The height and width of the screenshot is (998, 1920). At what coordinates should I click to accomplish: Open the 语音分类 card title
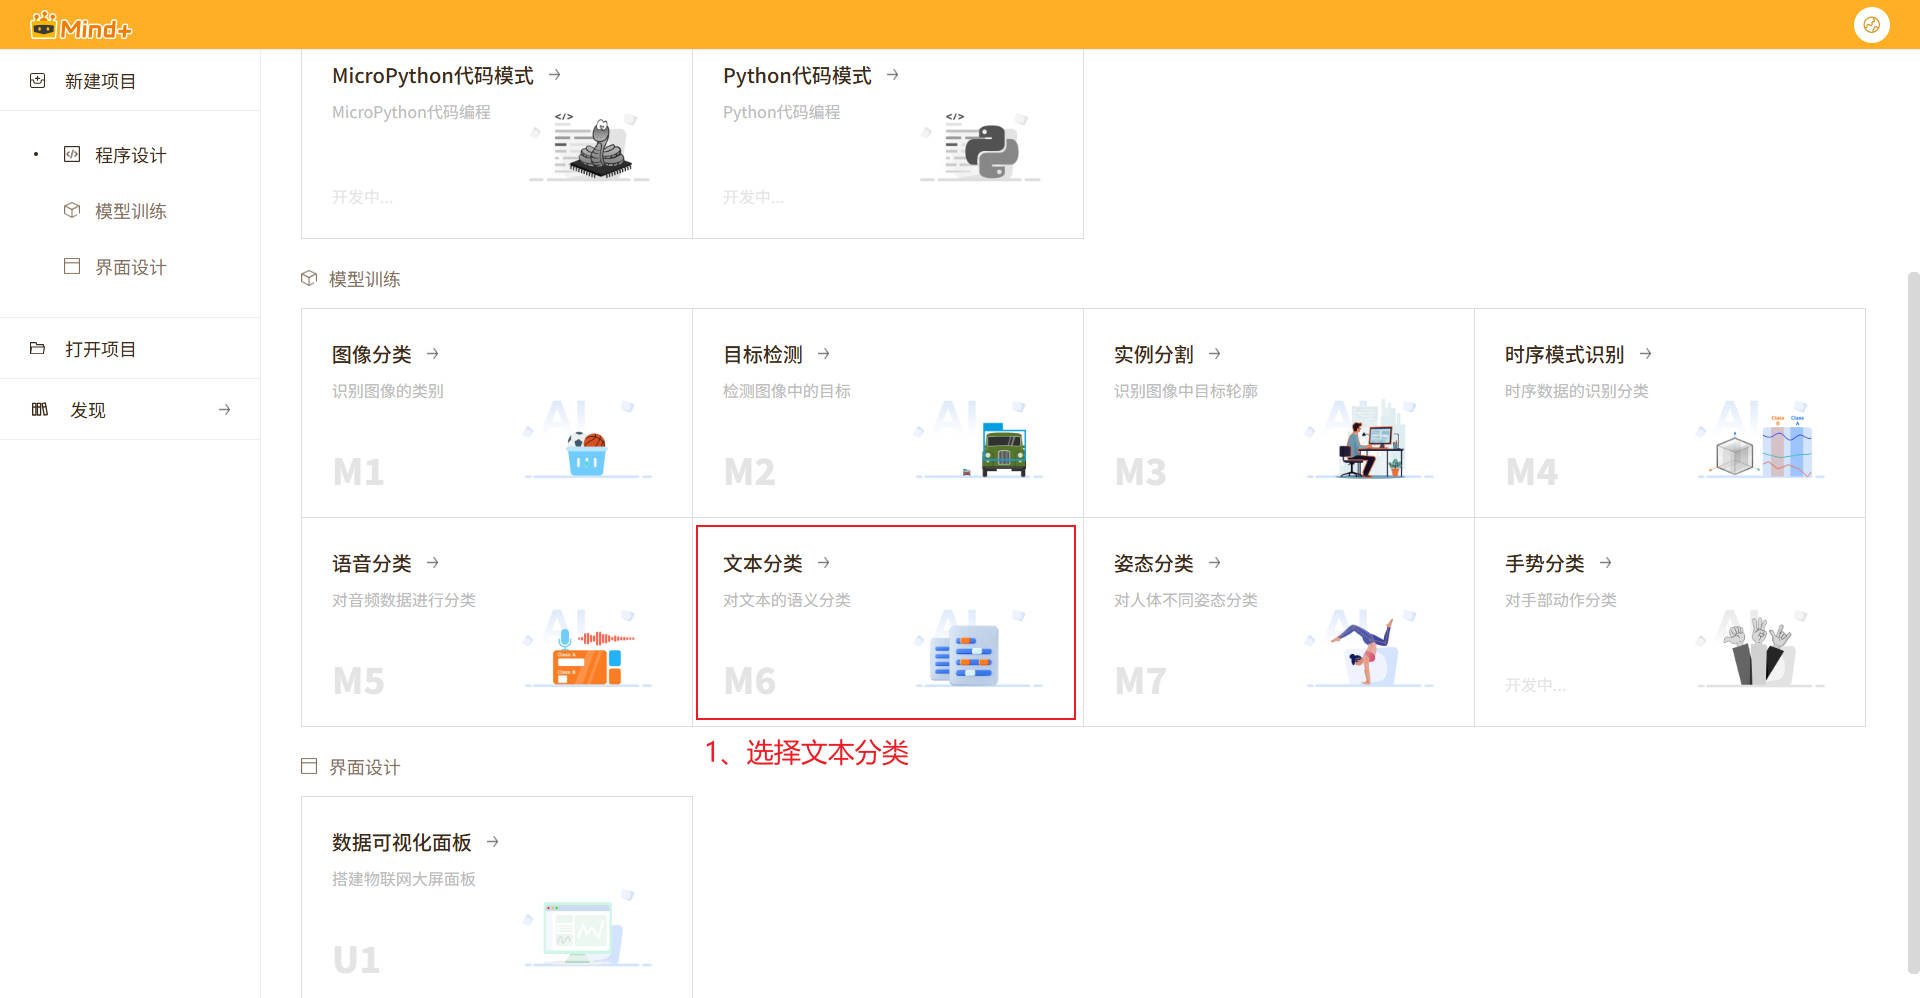(x=372, y=564)
